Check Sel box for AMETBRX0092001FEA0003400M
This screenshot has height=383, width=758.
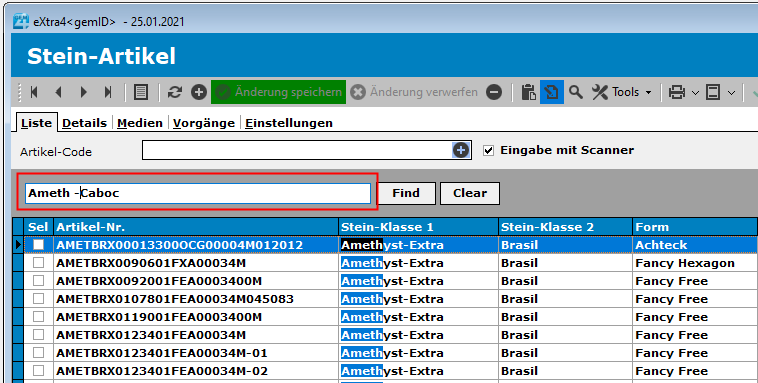coord(38,280)
